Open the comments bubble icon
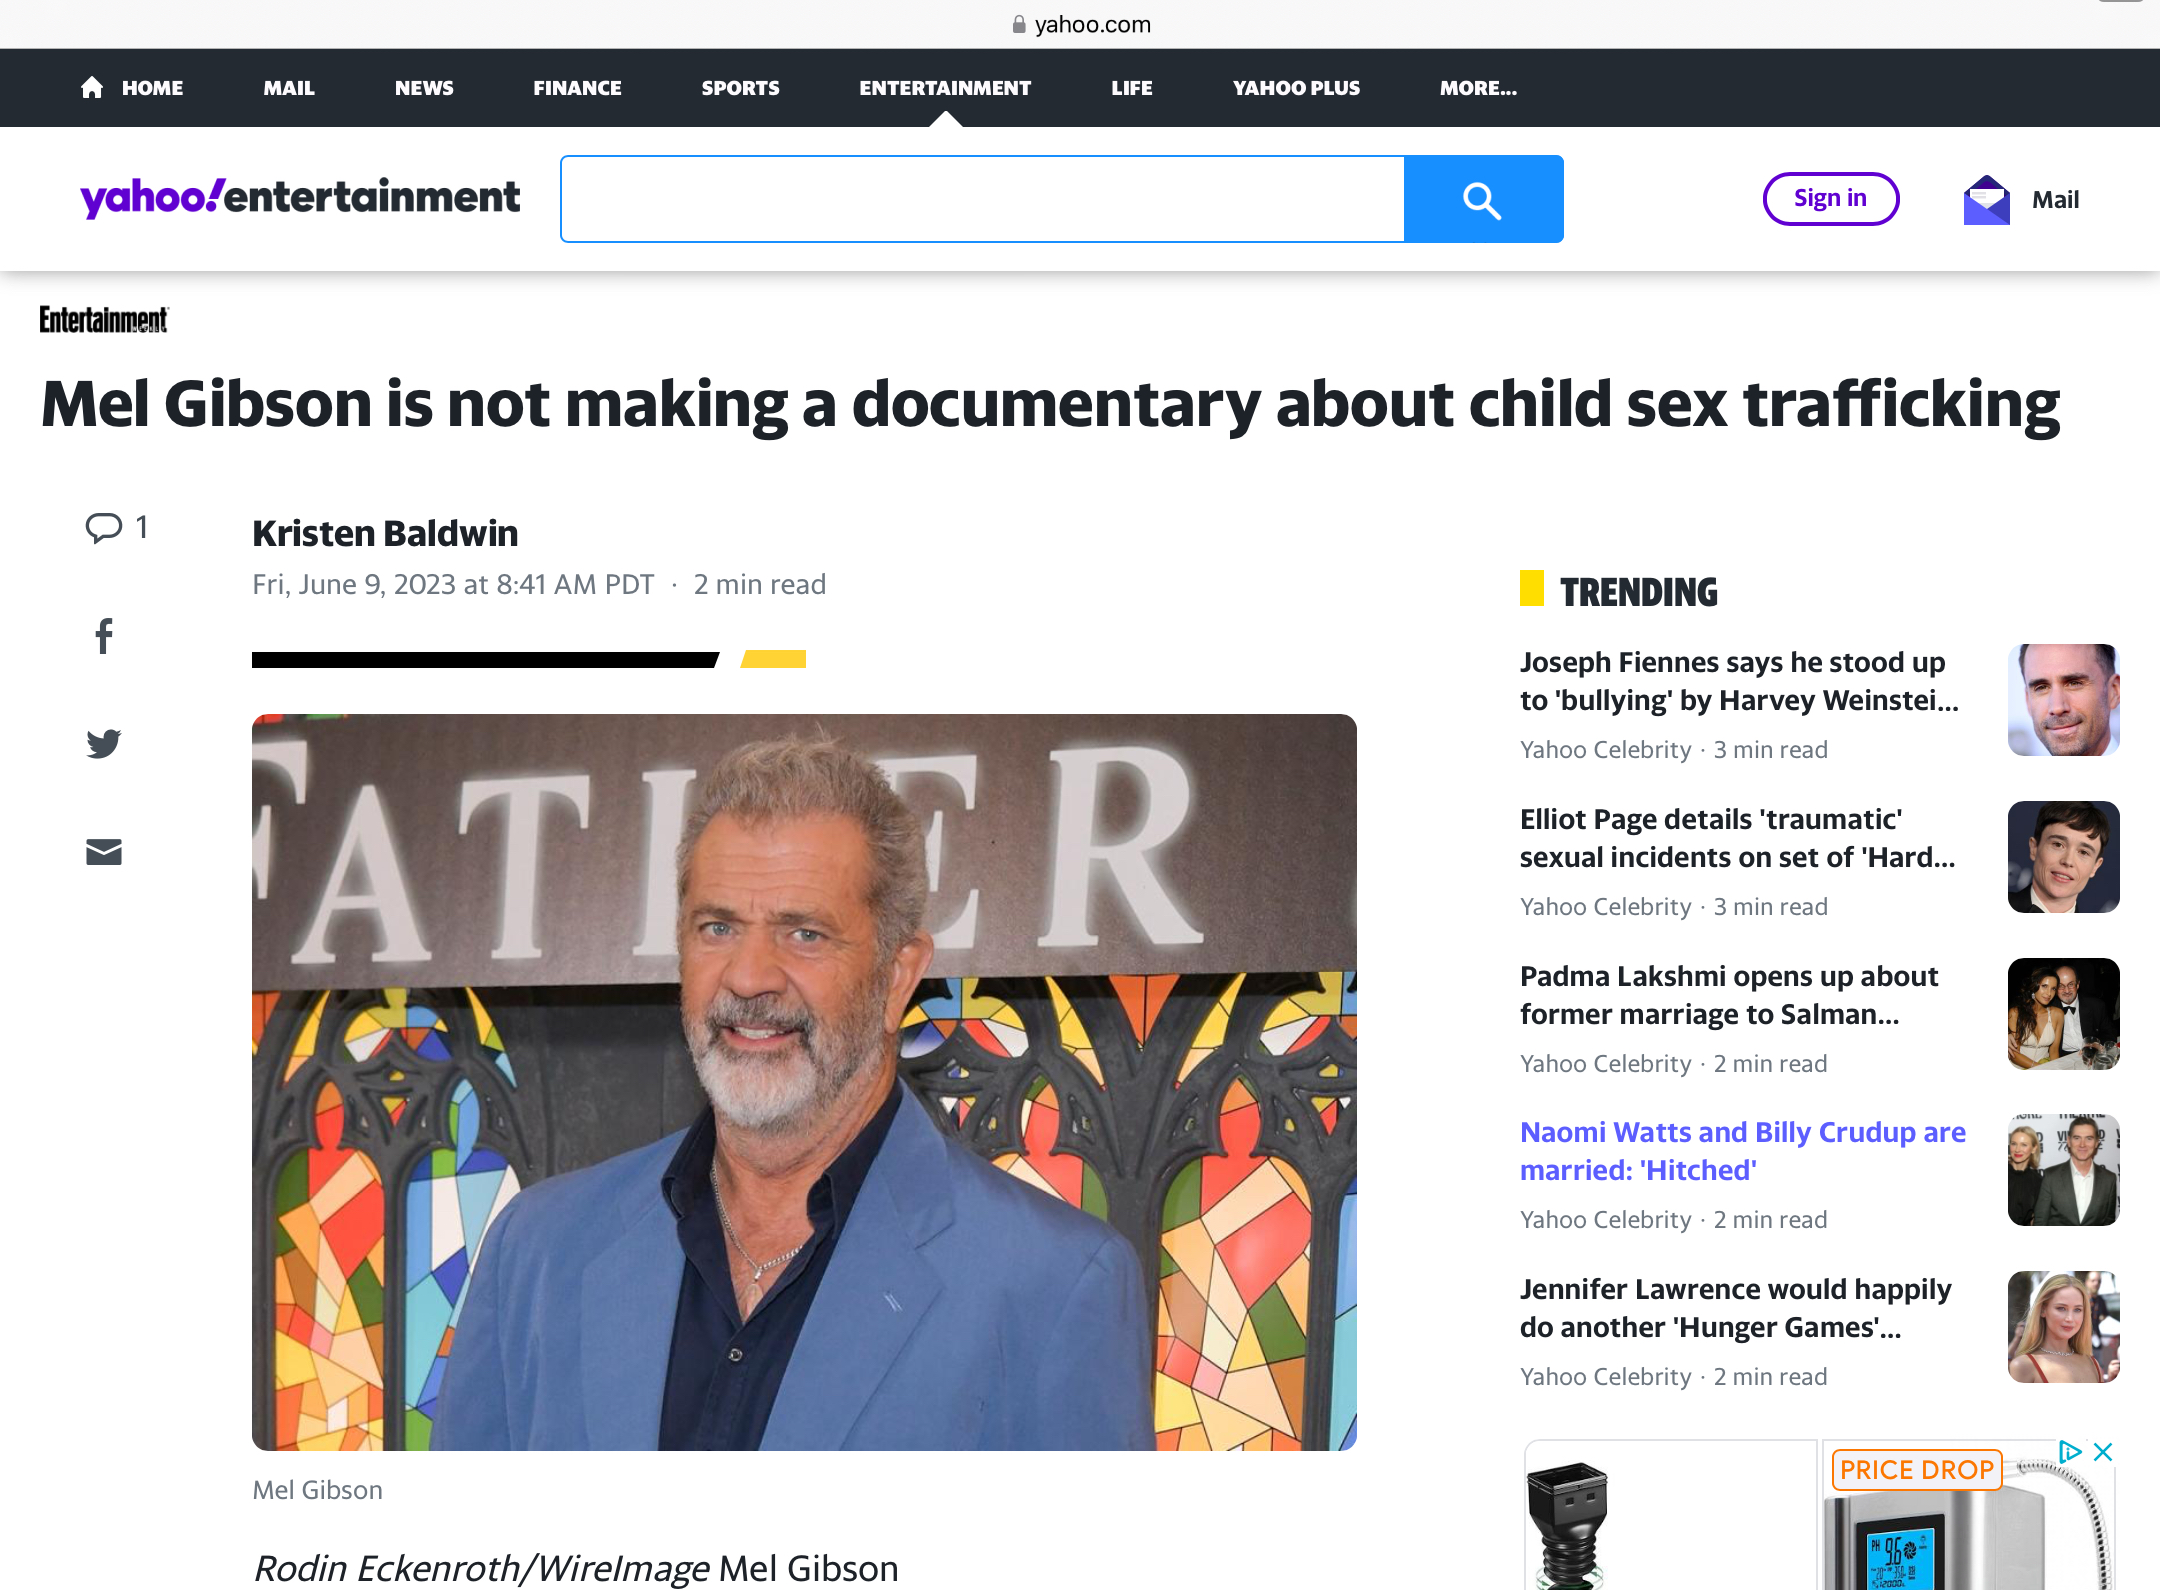2160x1590 pixels. (x=104, y=527)
